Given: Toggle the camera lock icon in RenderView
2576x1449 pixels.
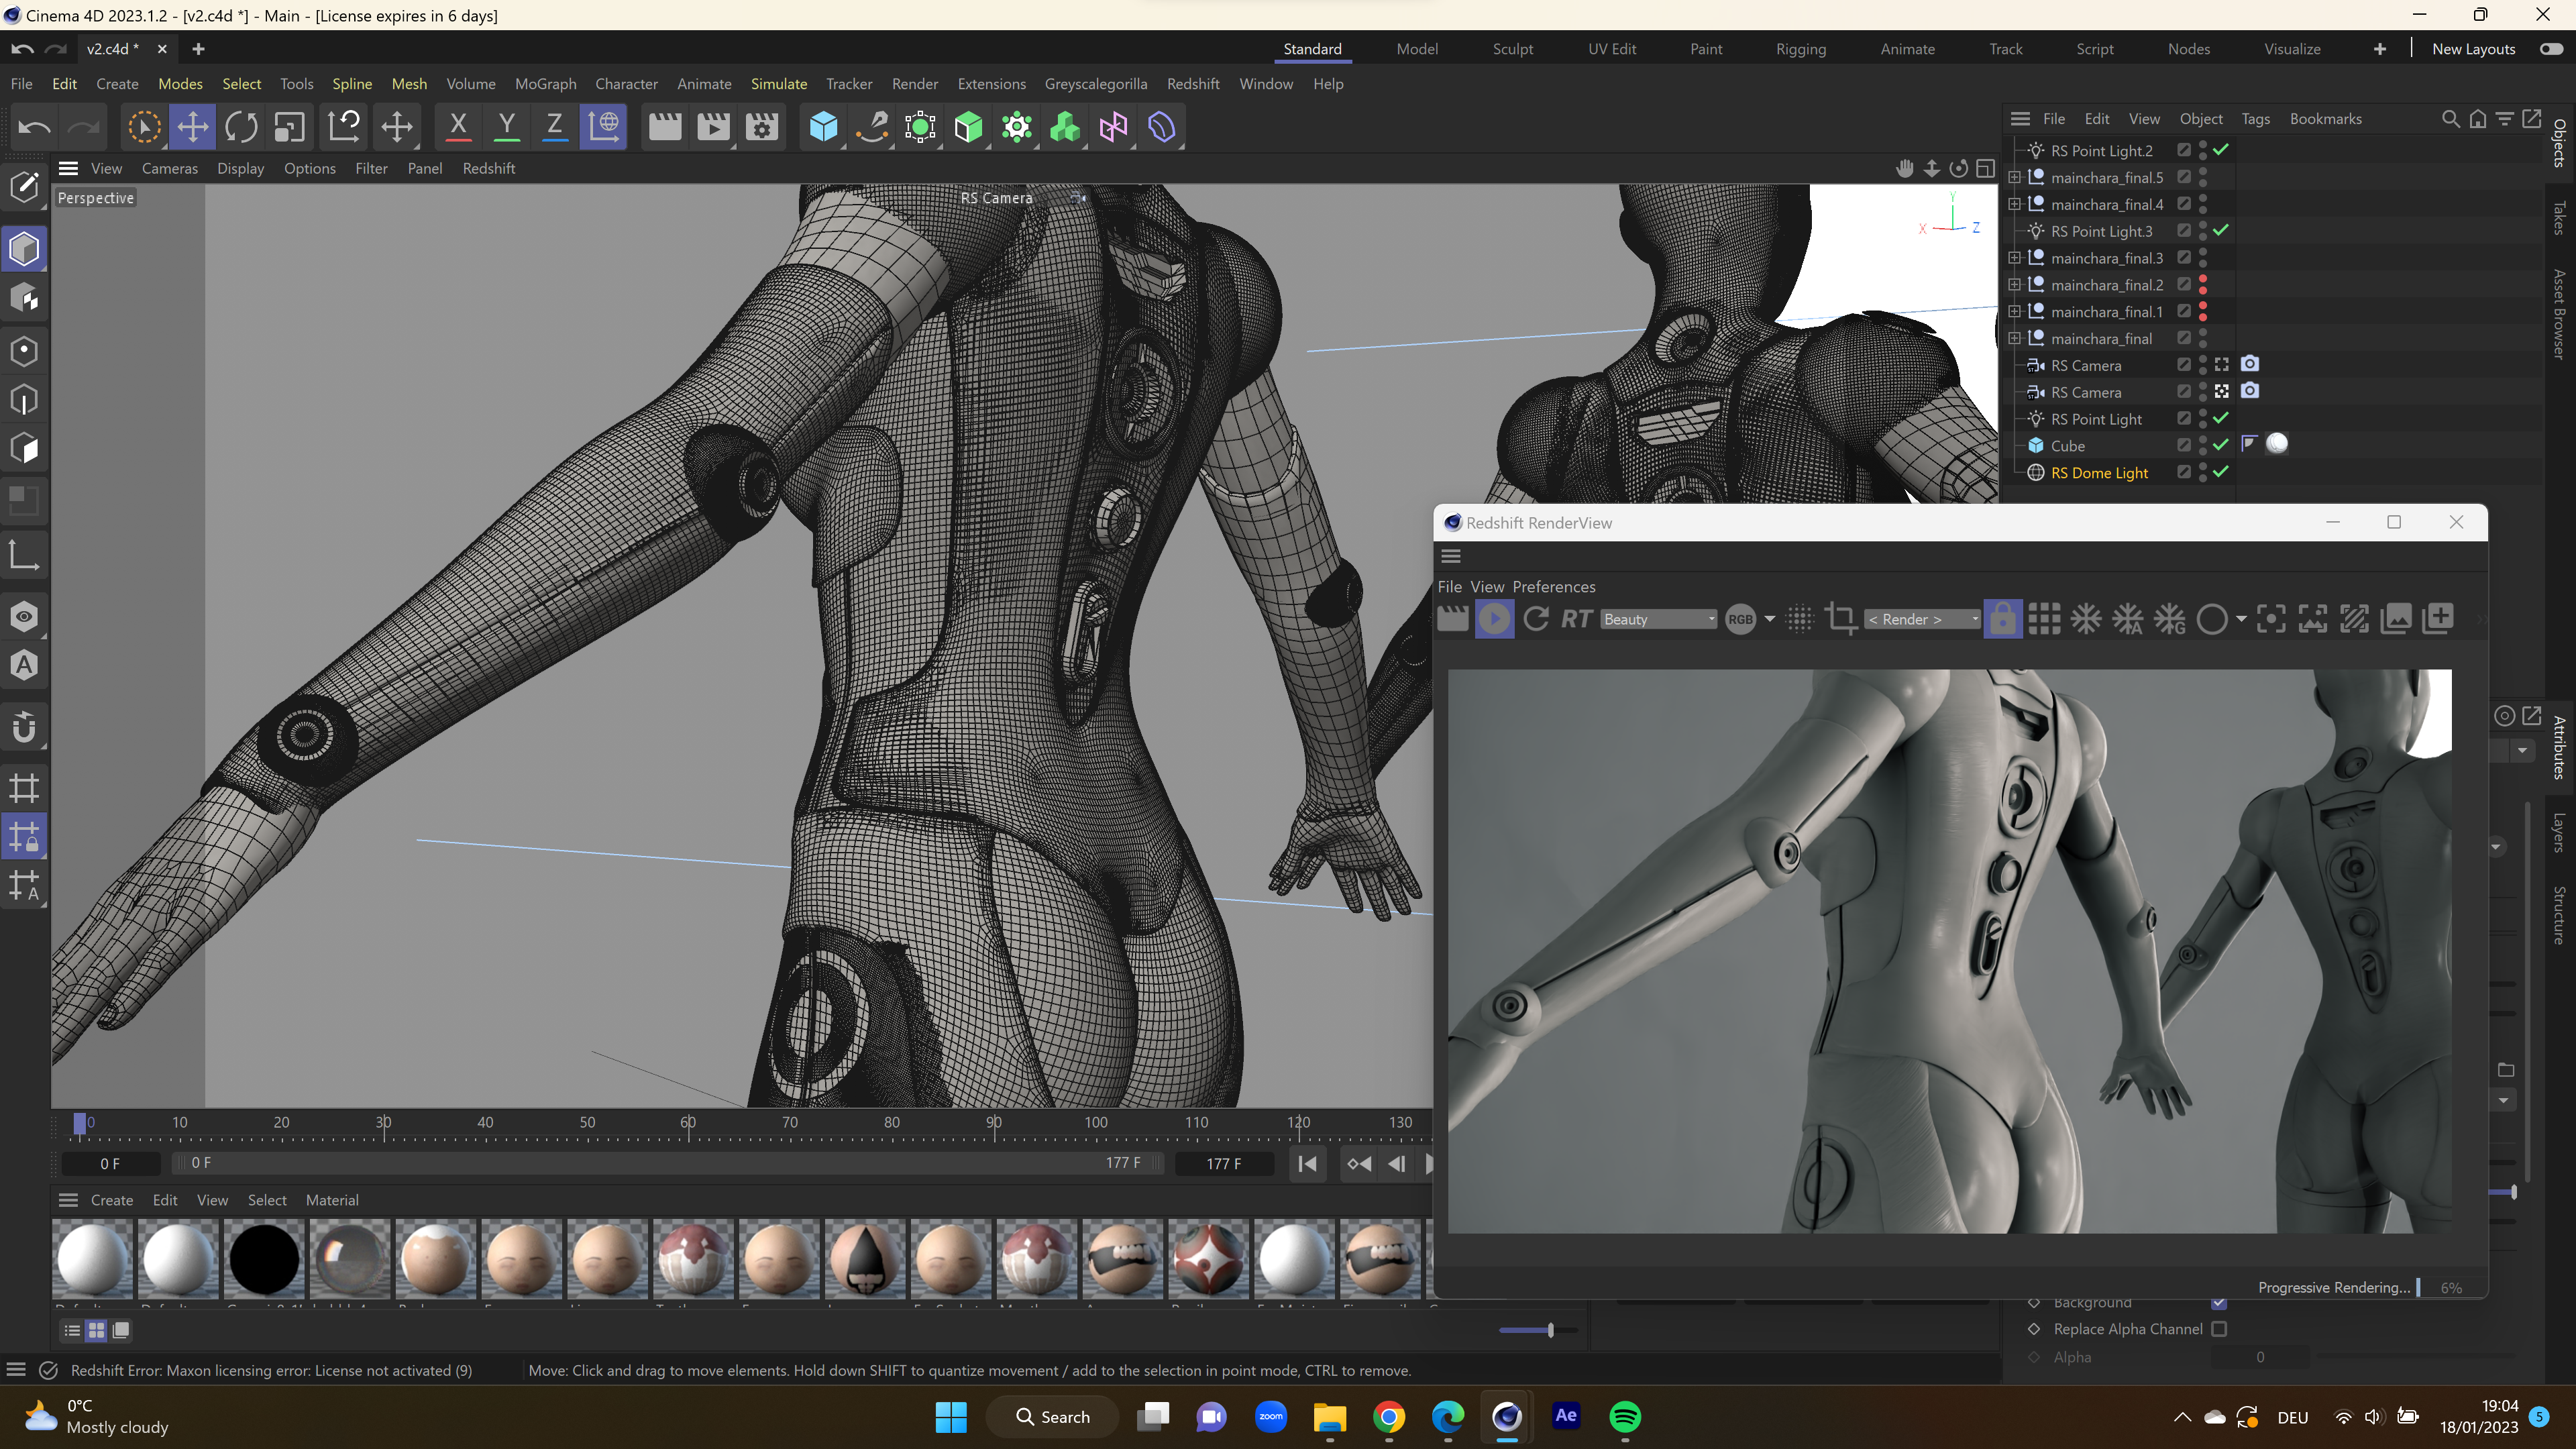Looking at the screenshot, I should (2003, 619).
